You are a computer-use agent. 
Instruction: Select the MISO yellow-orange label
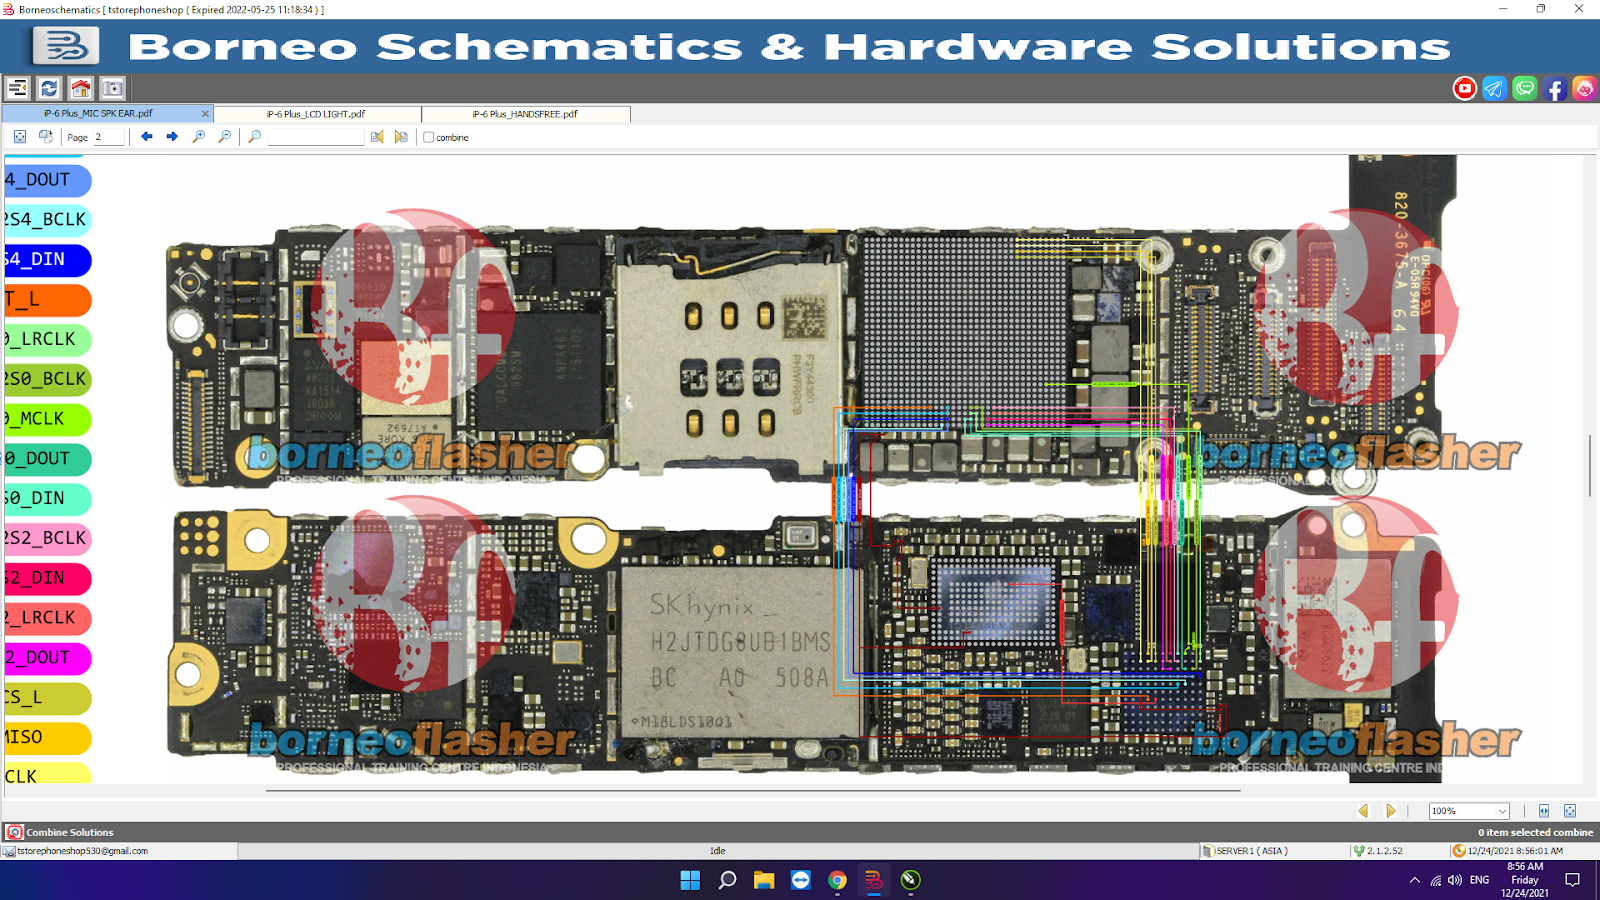coord(48,737)
